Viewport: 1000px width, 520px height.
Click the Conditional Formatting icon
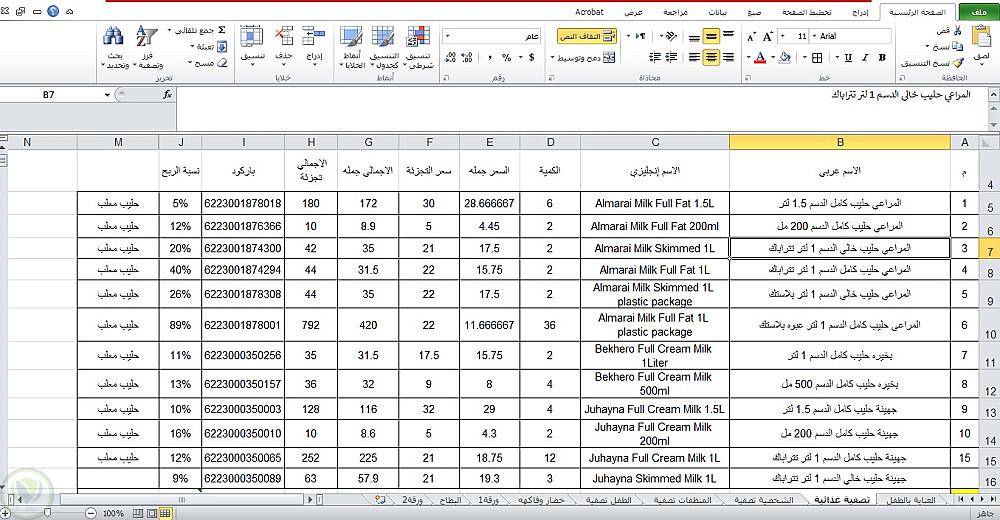point(418,36)
